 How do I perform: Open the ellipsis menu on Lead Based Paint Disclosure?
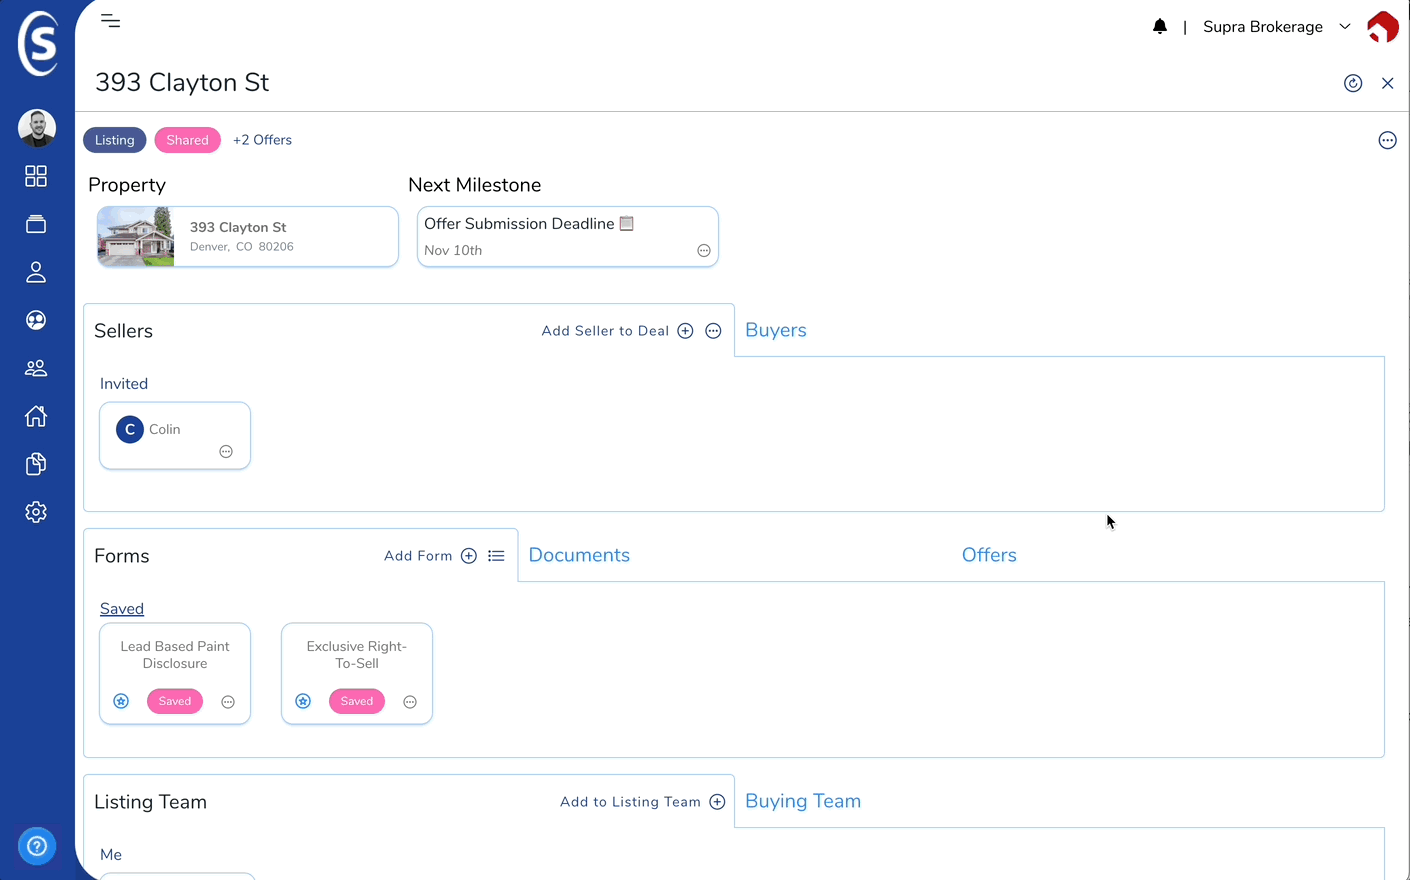tap(228, 702)
